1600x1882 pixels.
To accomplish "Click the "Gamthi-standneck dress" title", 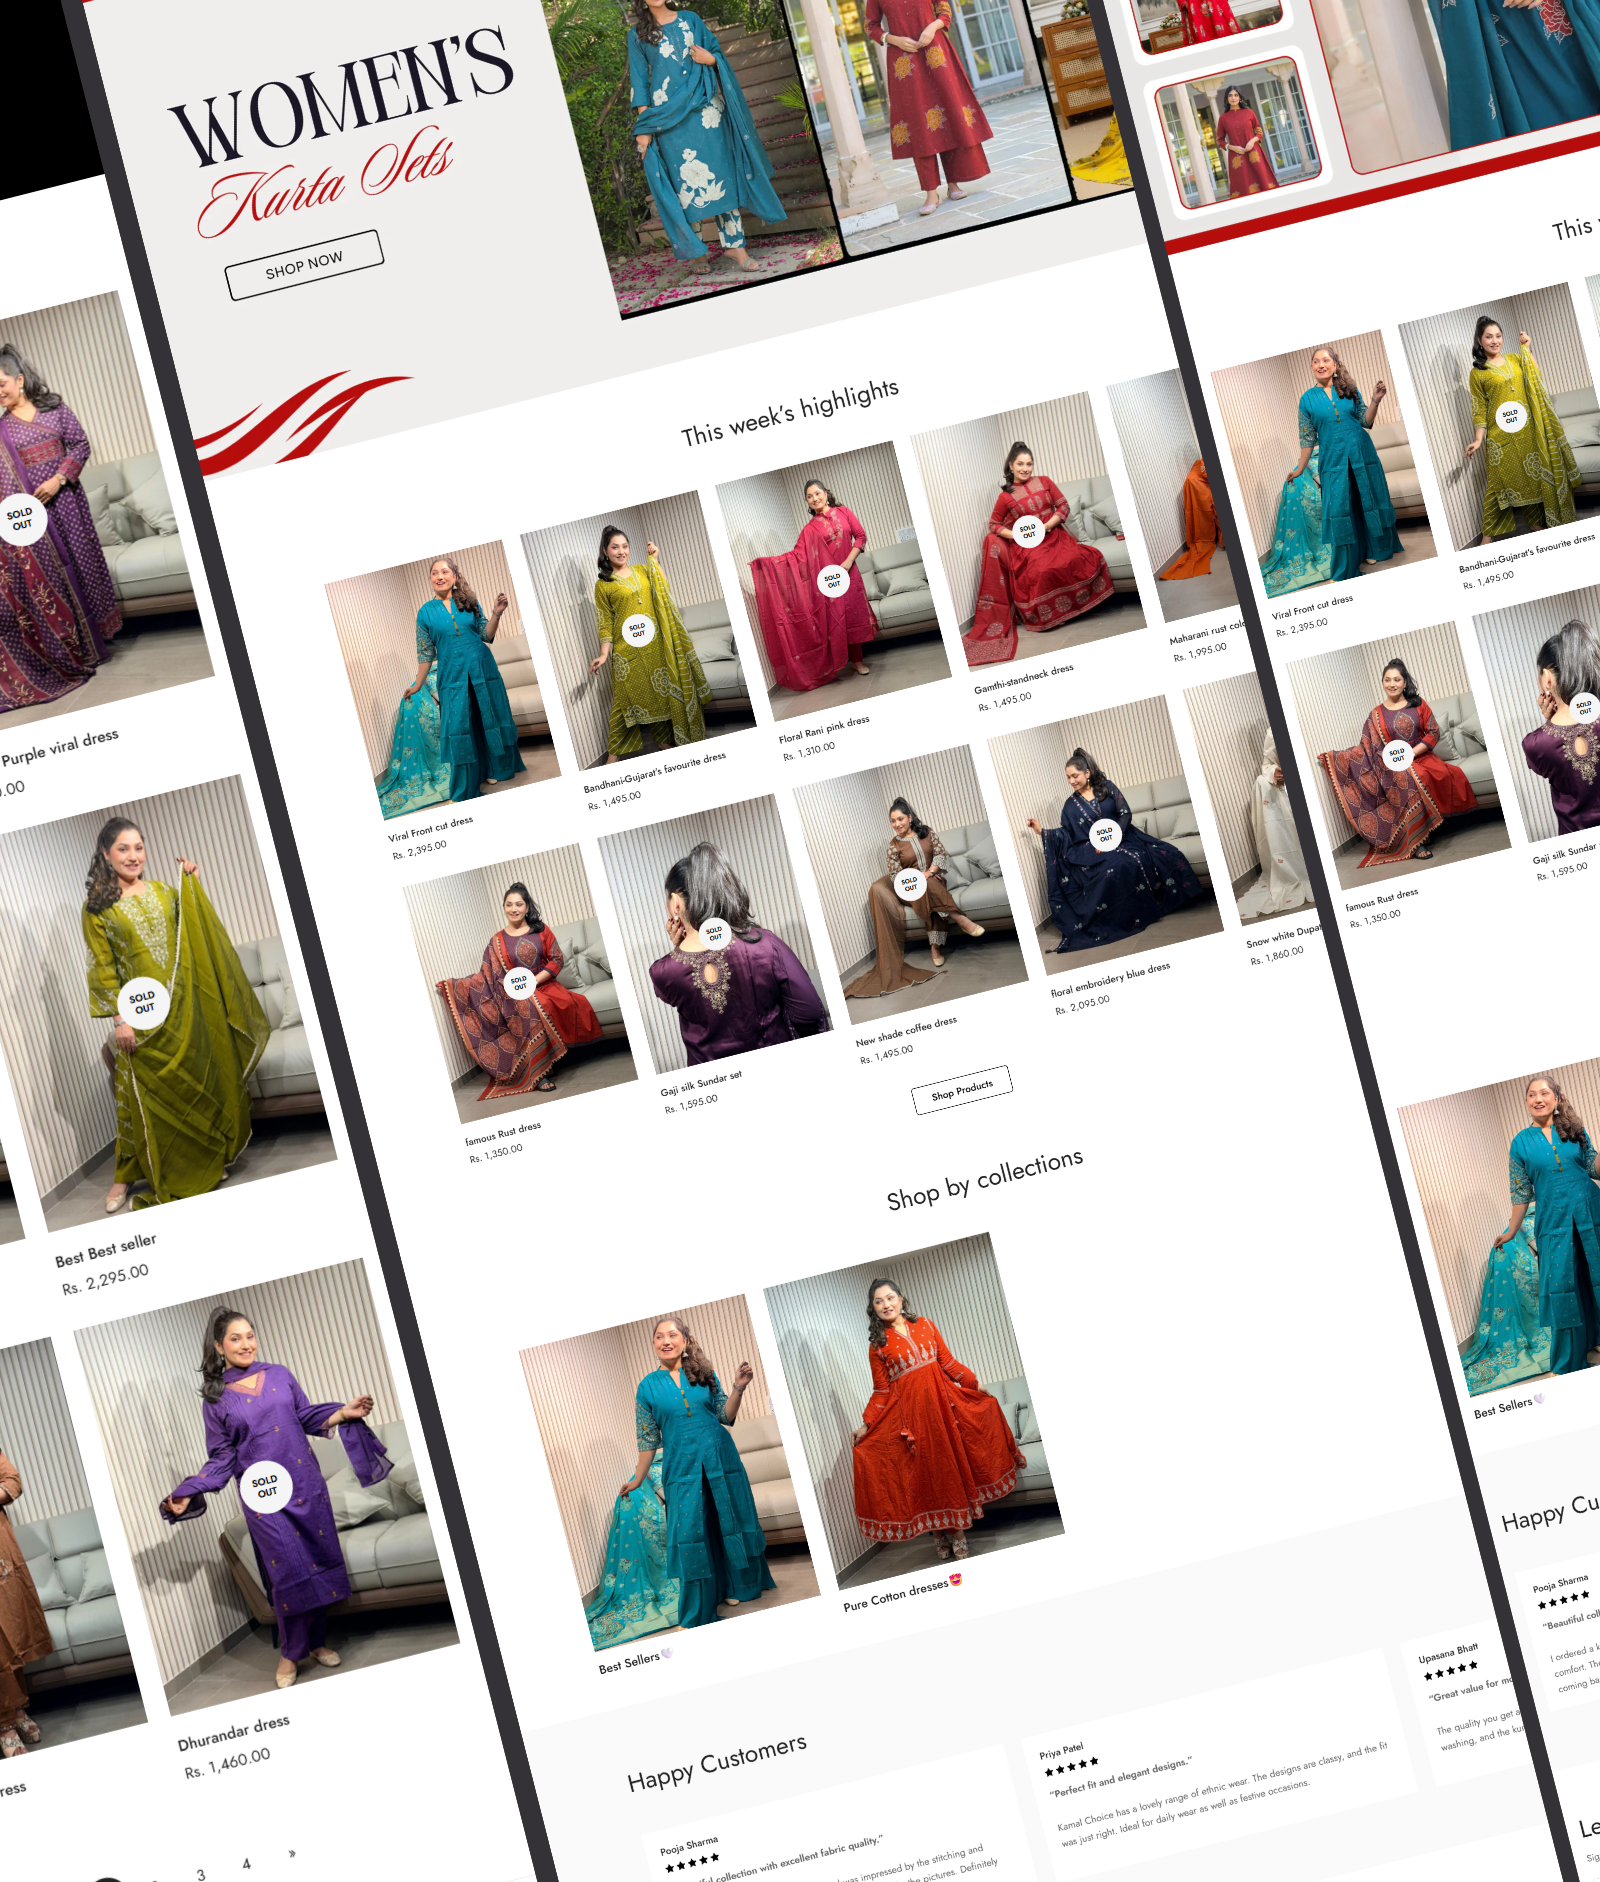I will (1024, 679).
